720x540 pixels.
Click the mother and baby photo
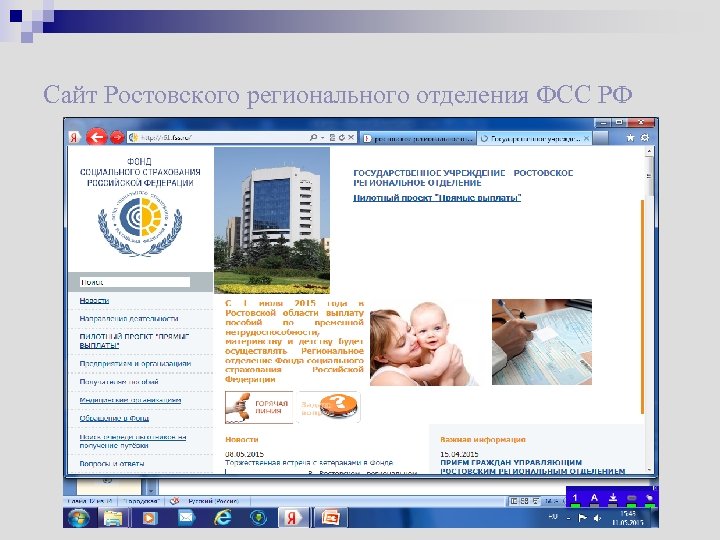coord(424,343)
